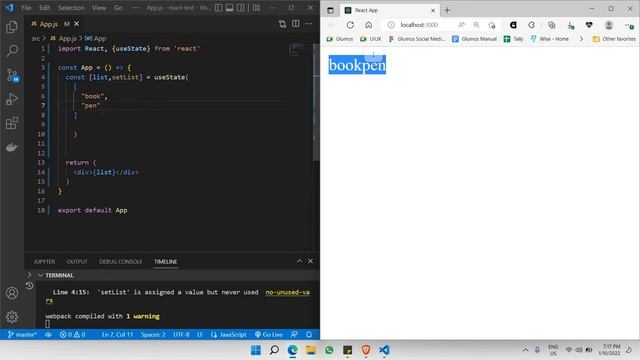640x360 pixels.
Task: Click the vertical editor scrollbar
Action: [316, 102]
